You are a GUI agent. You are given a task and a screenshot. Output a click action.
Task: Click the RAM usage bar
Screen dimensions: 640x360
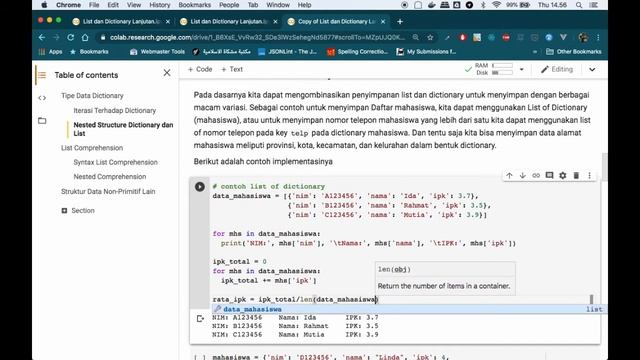(x=502, y=65)
